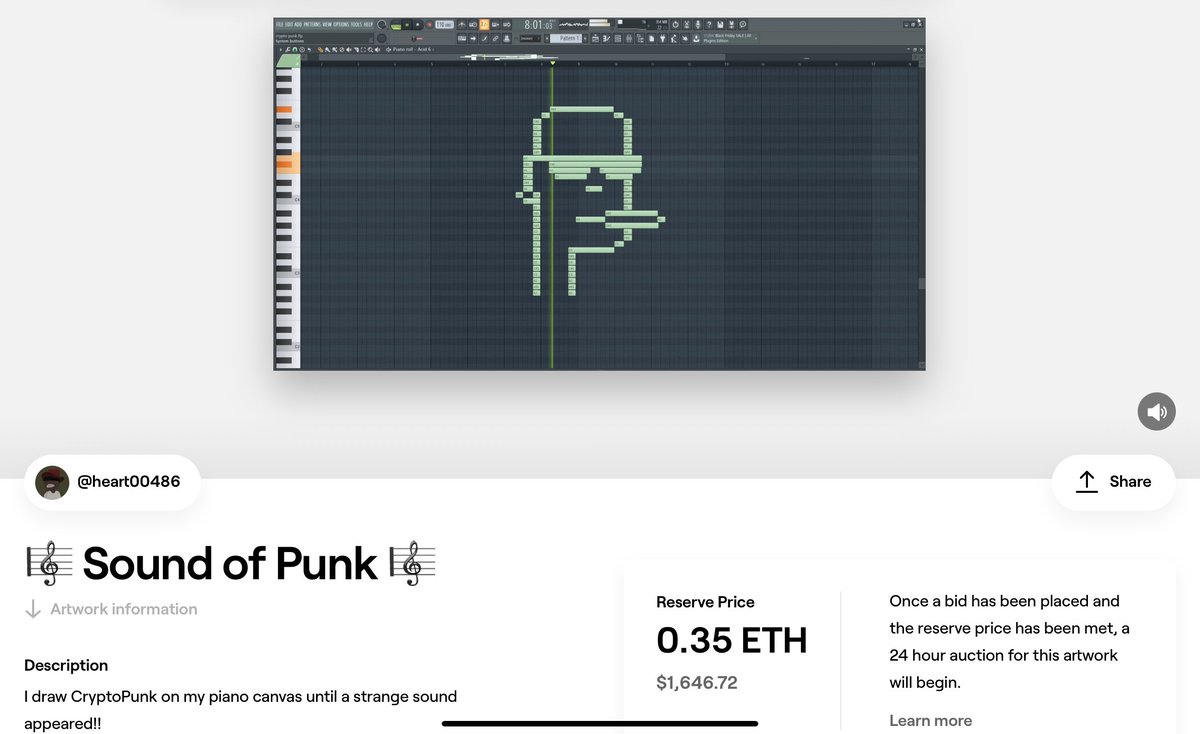
Task: Click the 8:01:03 time display in FL Studio
Action: (x=538, y=25)
